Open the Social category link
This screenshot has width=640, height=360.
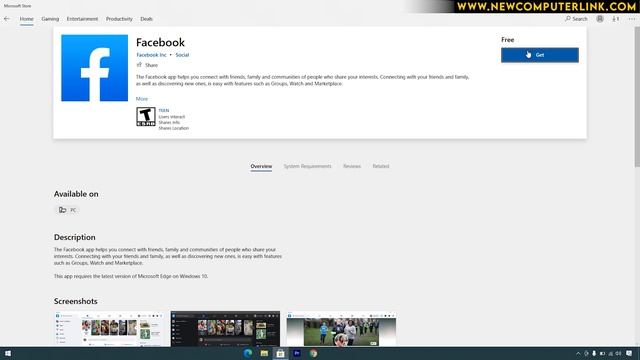point(182,55)
